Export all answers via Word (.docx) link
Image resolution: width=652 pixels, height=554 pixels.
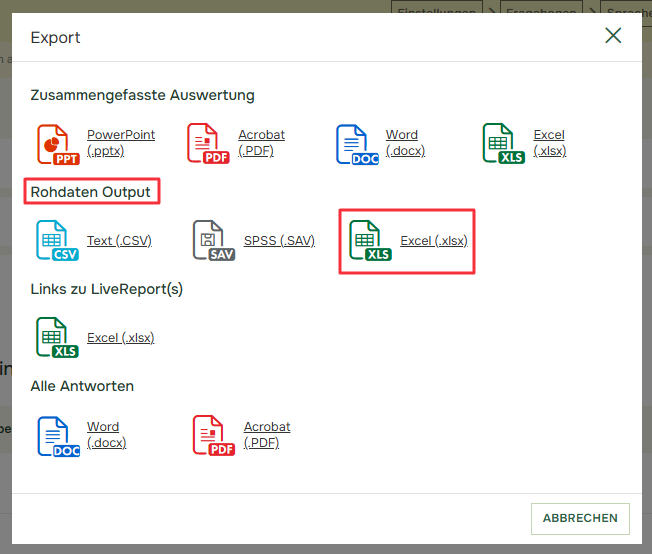[106, 435]
